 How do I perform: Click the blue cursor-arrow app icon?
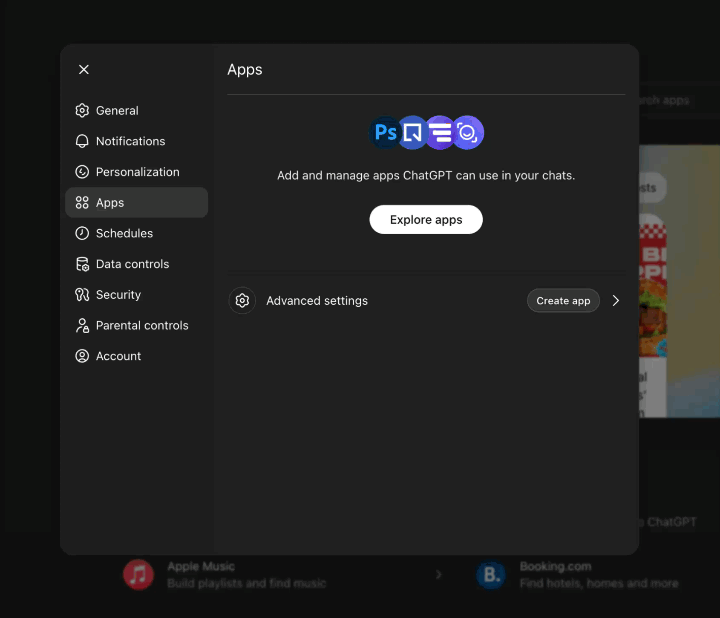(412, 133)
